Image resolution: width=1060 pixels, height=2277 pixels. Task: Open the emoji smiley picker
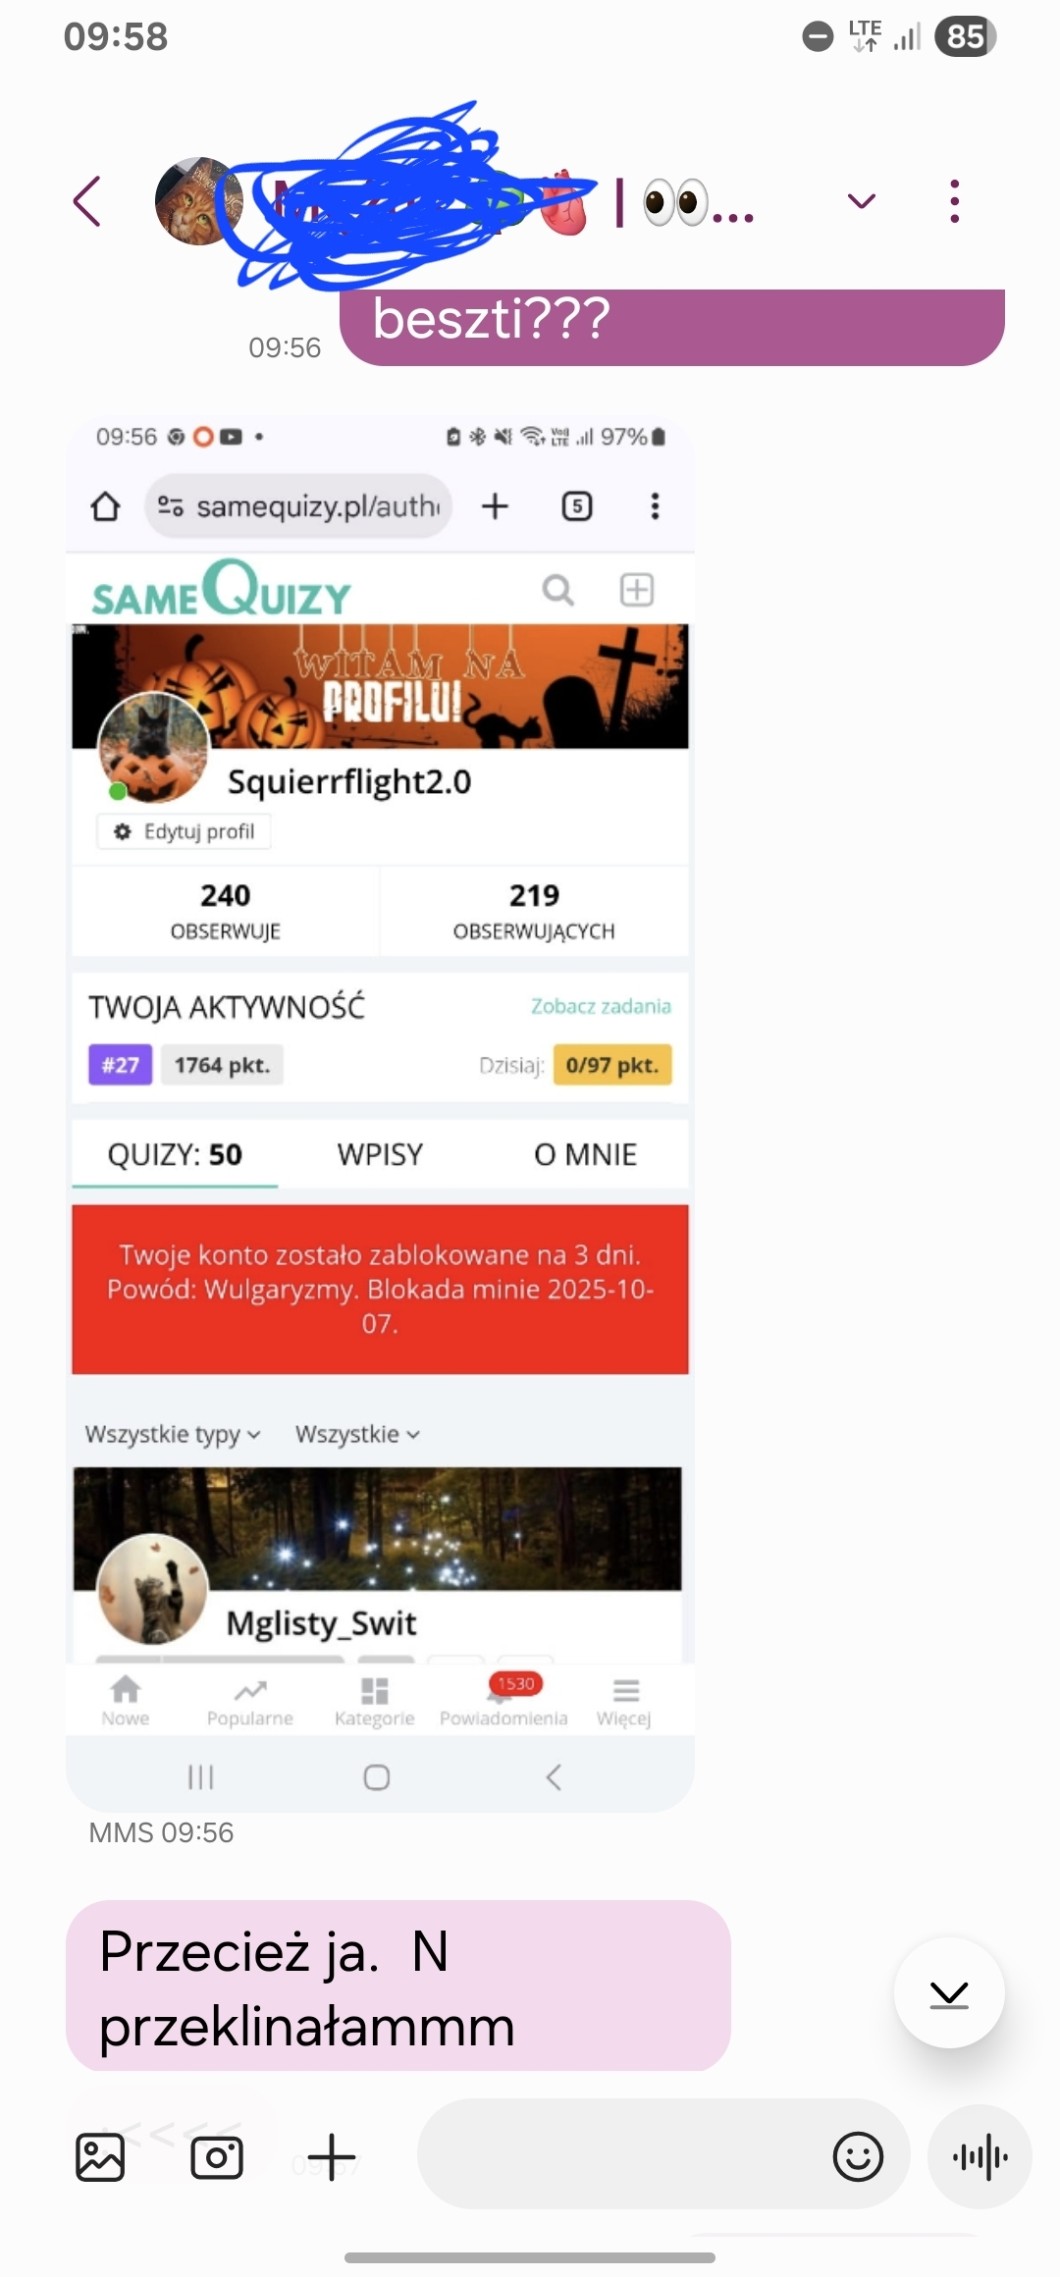pyautogui.click(x=858, y=2156)
